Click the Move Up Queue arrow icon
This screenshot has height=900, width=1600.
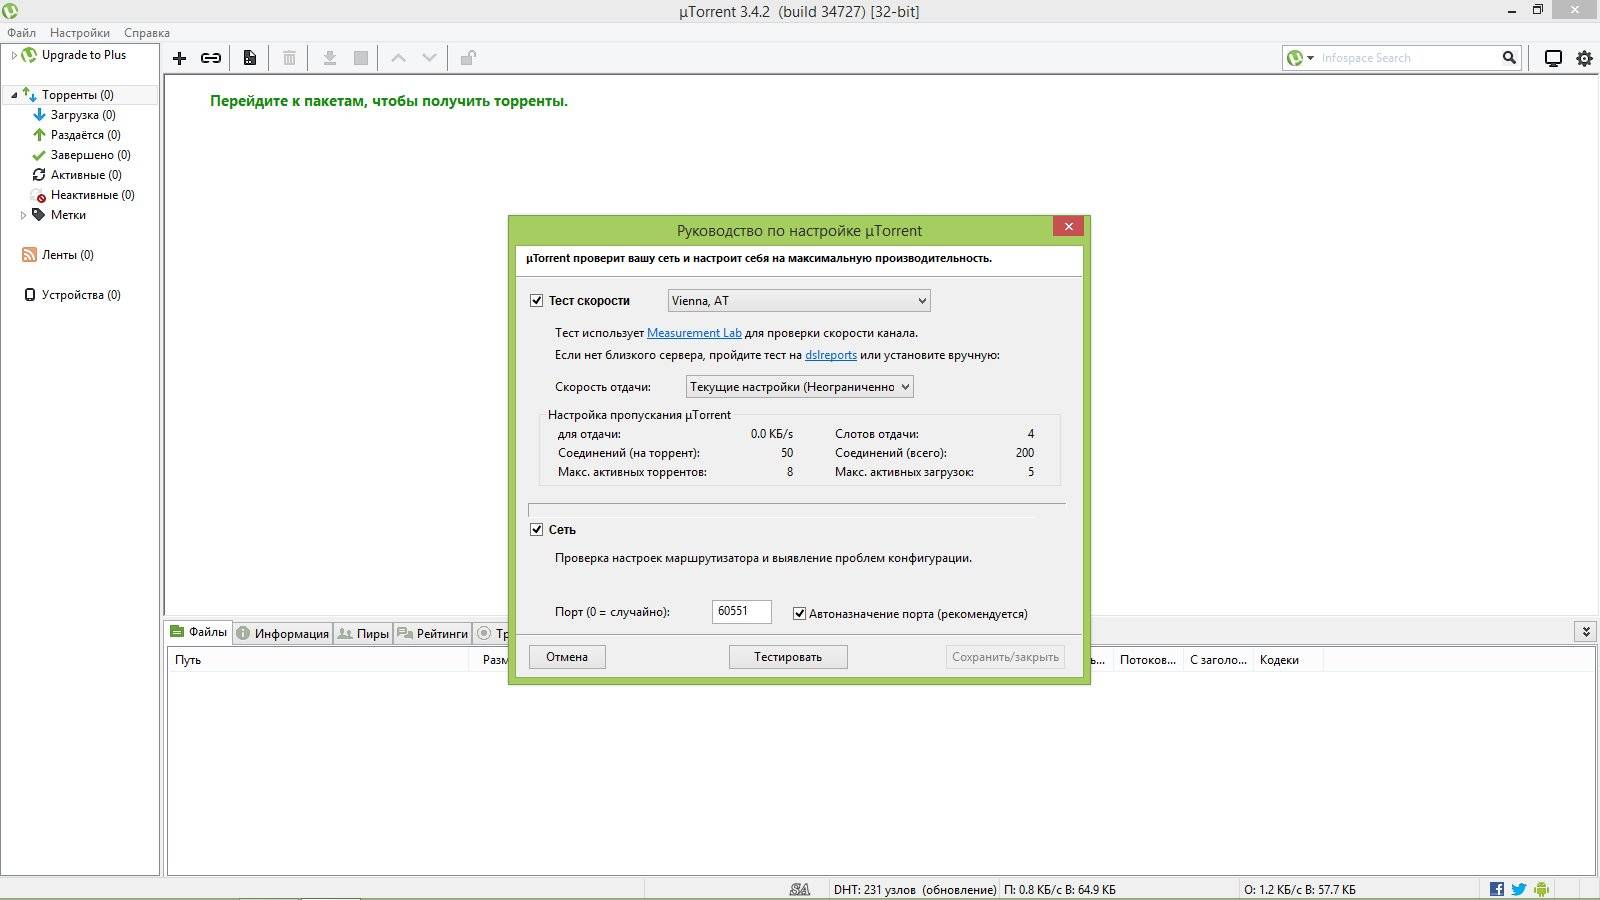pyautogui.click(x=398, y=58)
